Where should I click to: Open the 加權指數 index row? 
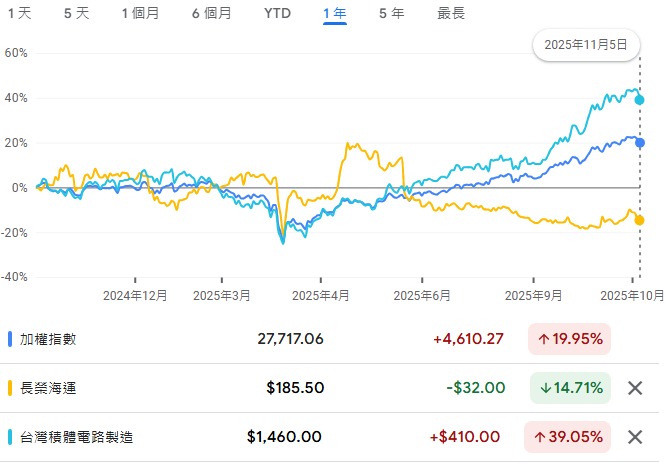tap(329, 339)
